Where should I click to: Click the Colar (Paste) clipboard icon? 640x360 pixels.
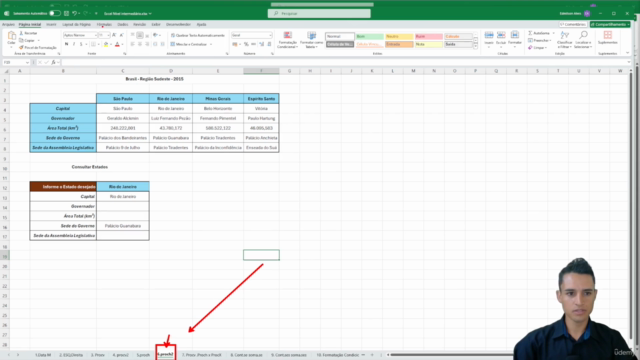(11, 36)
